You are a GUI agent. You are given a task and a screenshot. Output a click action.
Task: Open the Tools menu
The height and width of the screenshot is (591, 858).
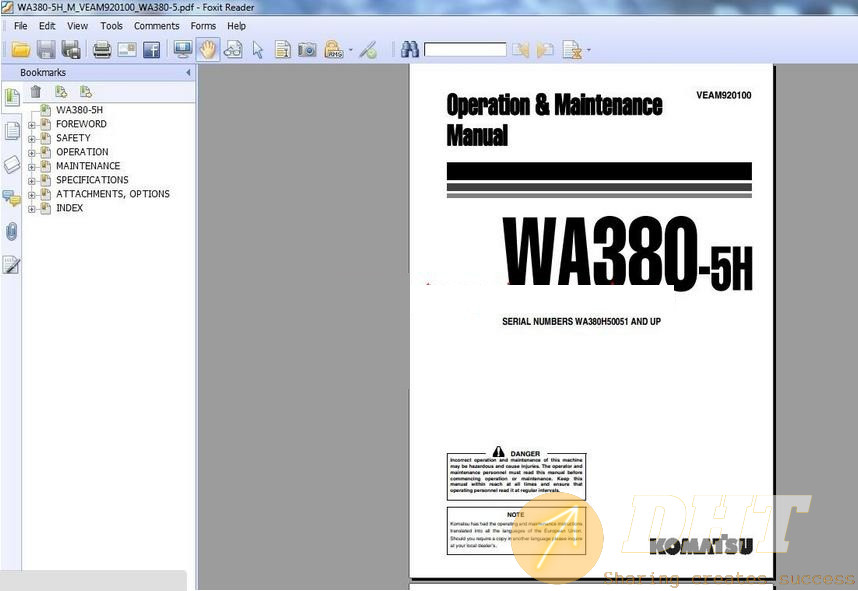(x=111, y=26)
